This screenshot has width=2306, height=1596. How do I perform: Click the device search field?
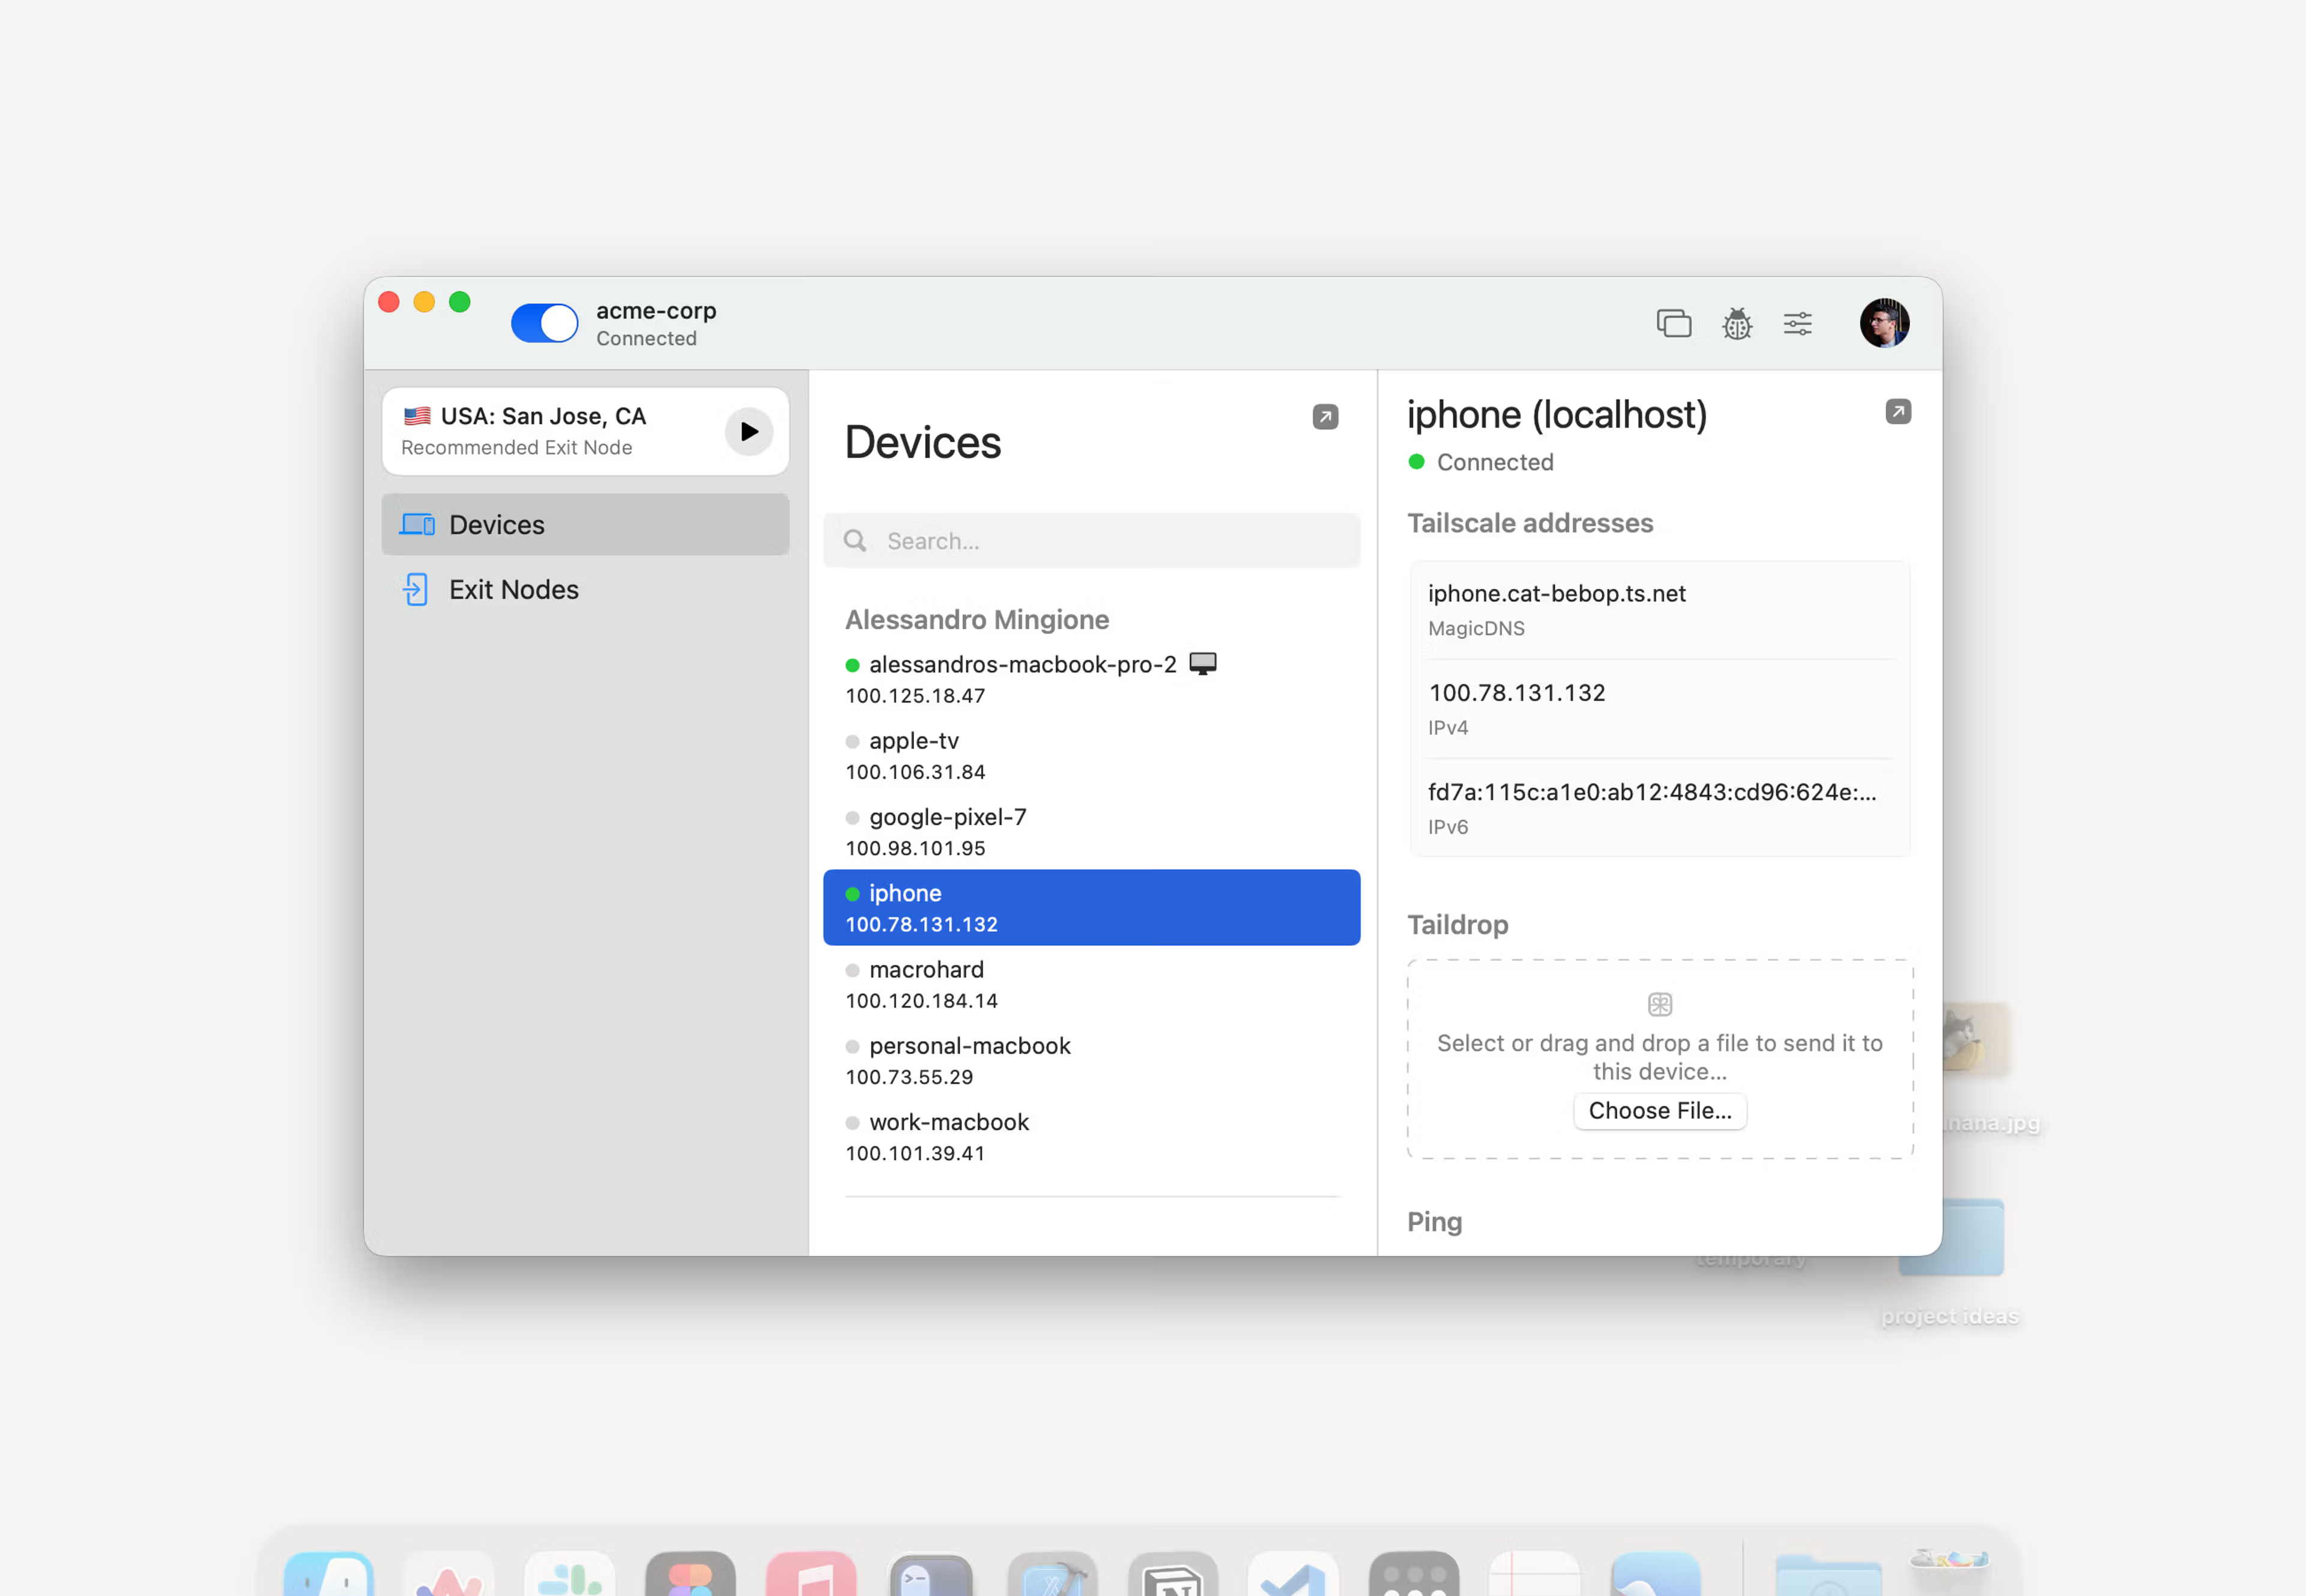pyautogui.click(x=1091, y=541)
